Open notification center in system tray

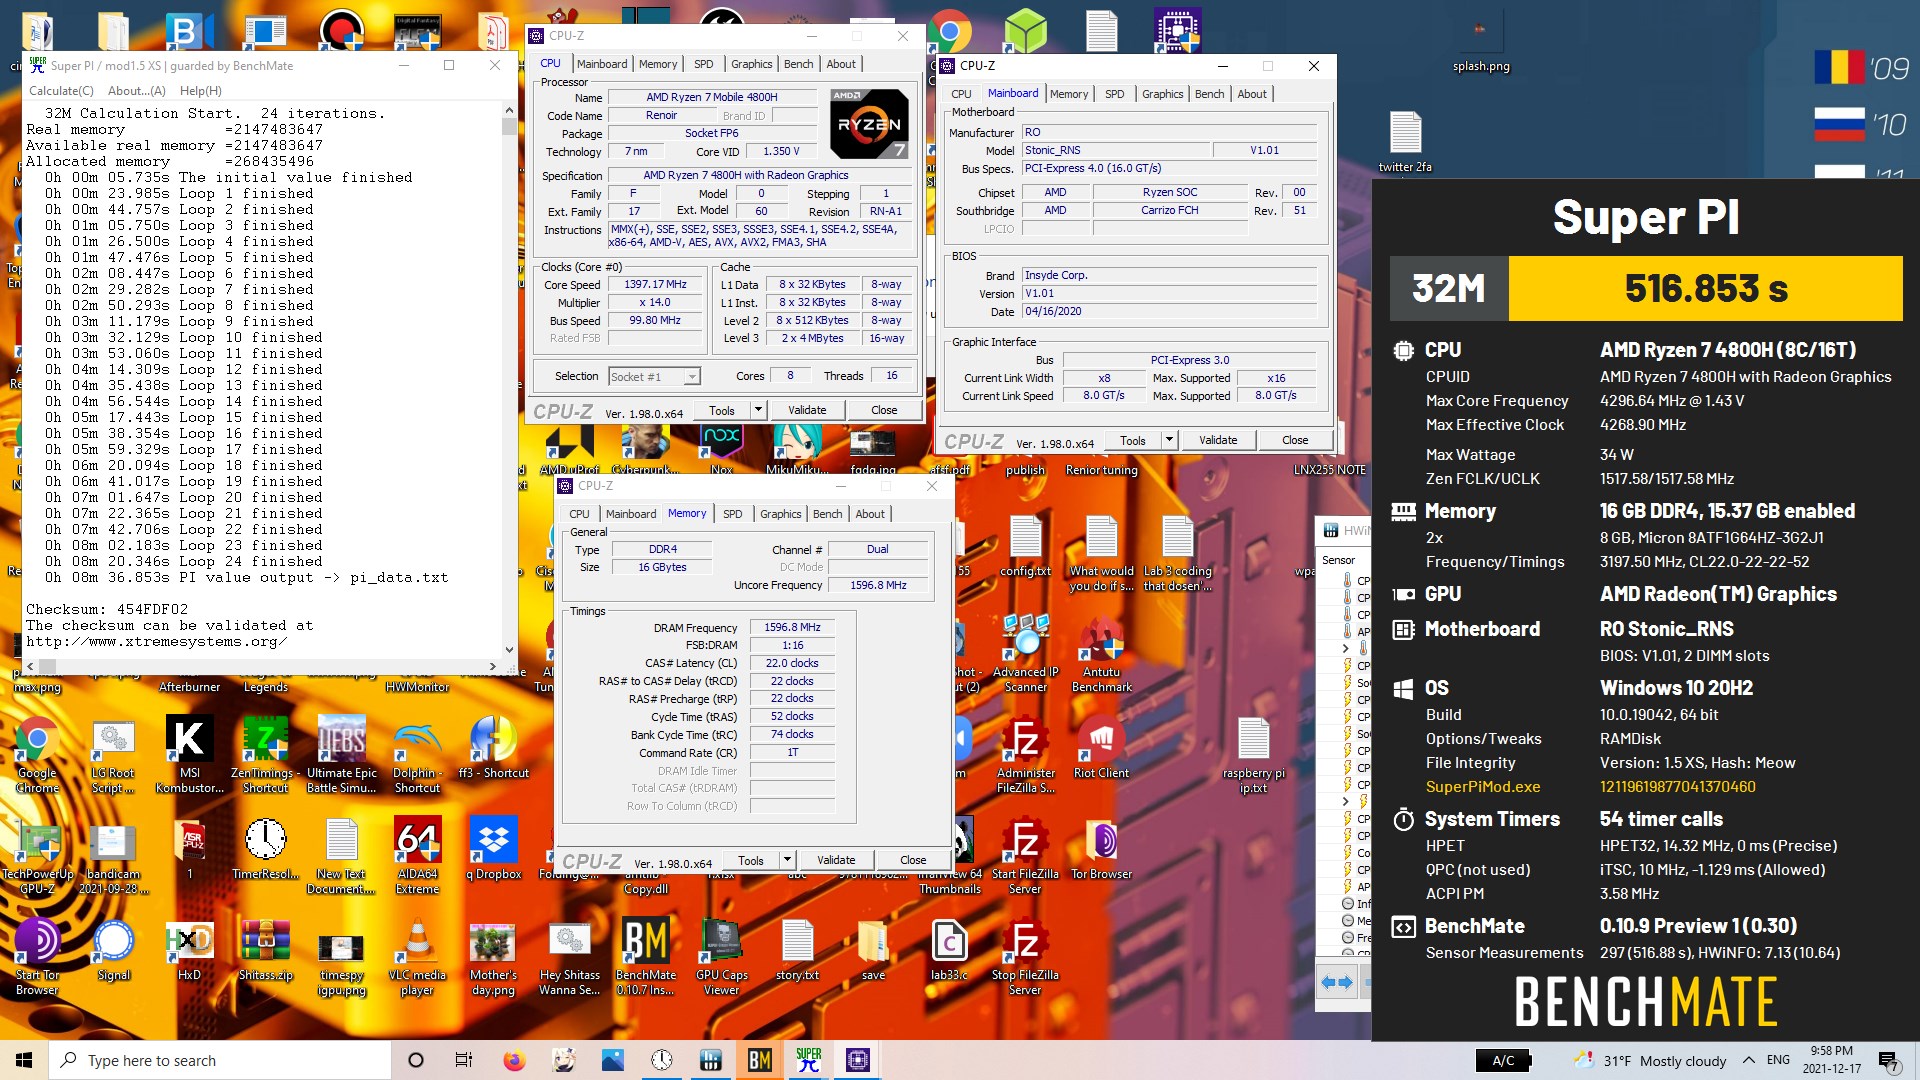[1888, 1060]
